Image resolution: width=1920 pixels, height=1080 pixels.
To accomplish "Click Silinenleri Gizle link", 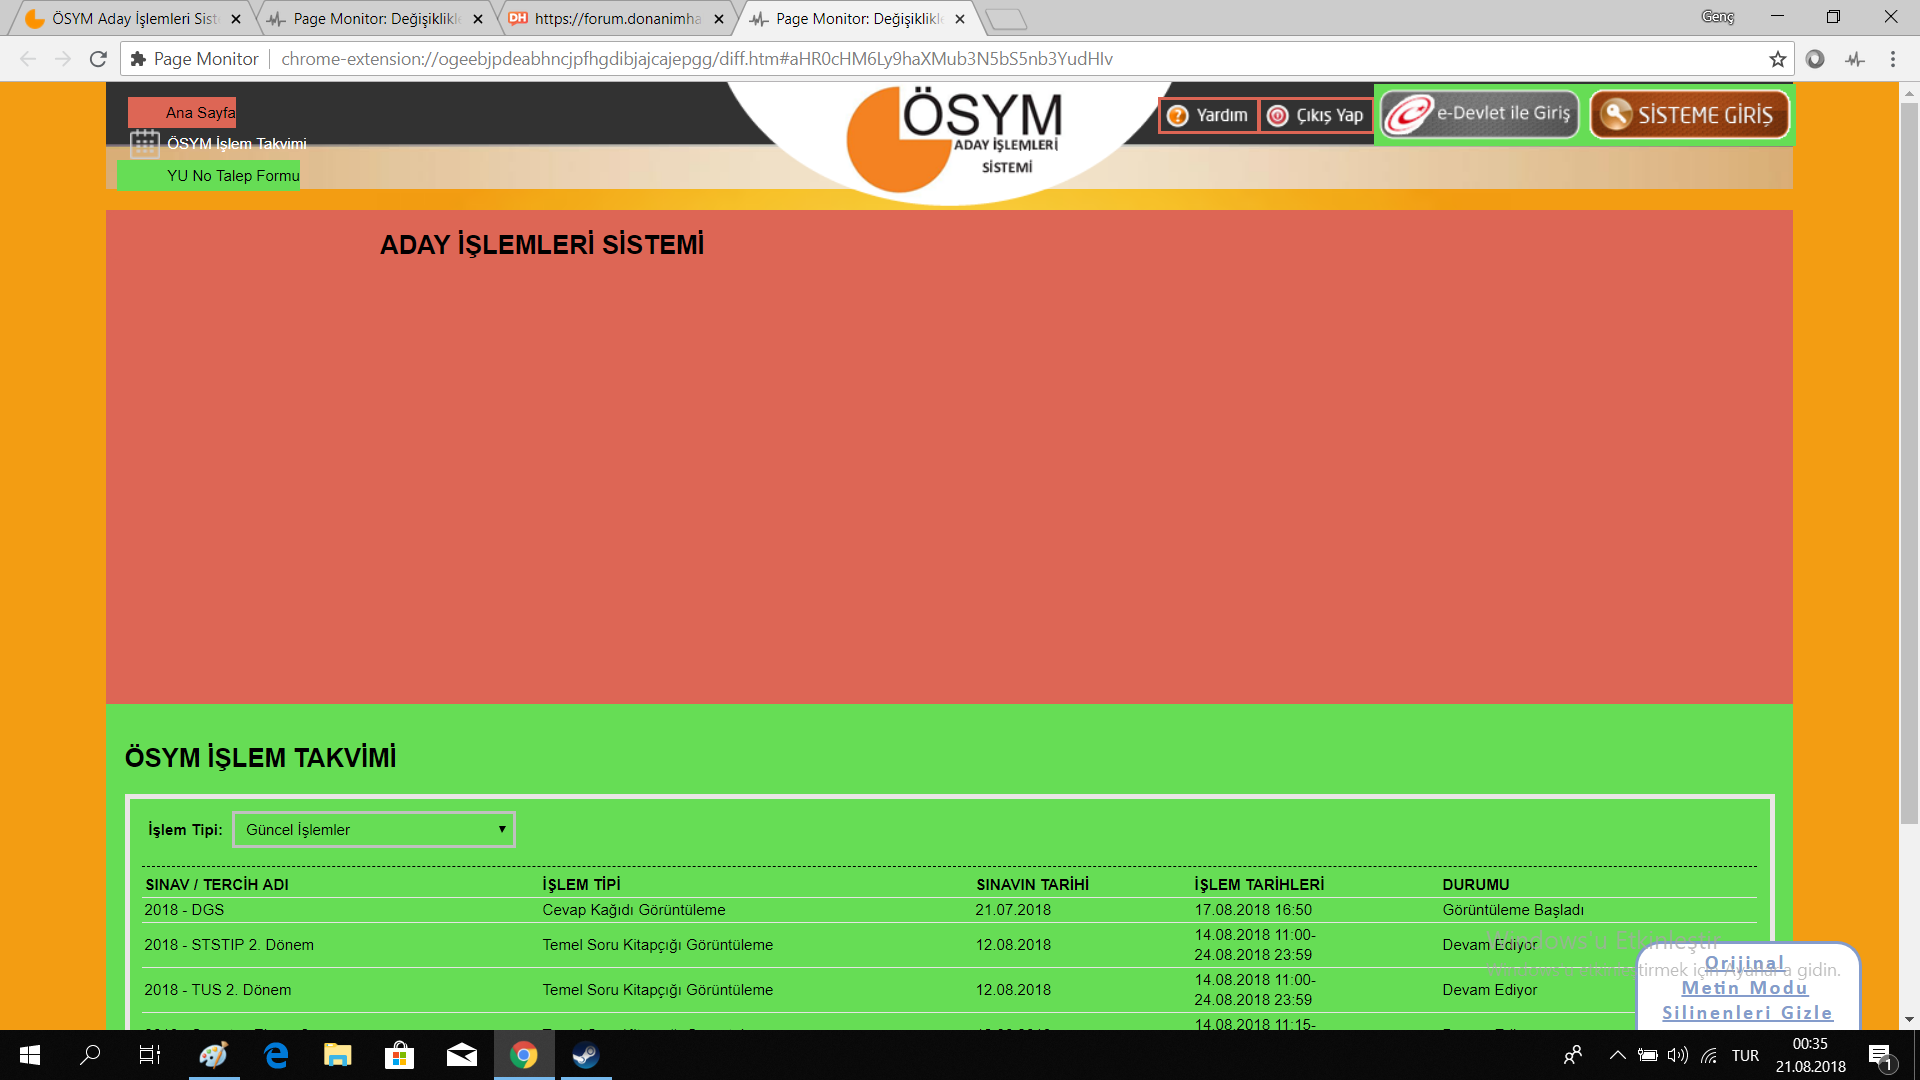I will 1747,1013.
